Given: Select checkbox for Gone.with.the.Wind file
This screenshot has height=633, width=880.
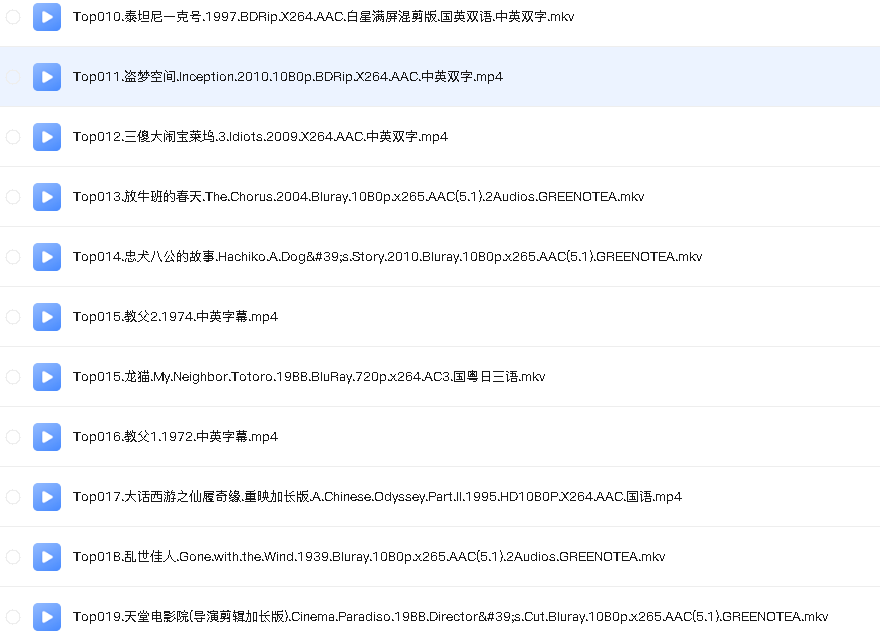Looking at the screenshot, I should 13,557.
